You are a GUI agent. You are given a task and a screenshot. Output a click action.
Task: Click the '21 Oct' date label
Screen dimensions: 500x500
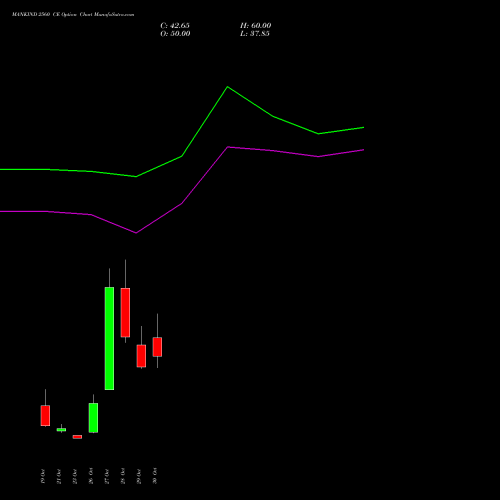coord(59,476)
